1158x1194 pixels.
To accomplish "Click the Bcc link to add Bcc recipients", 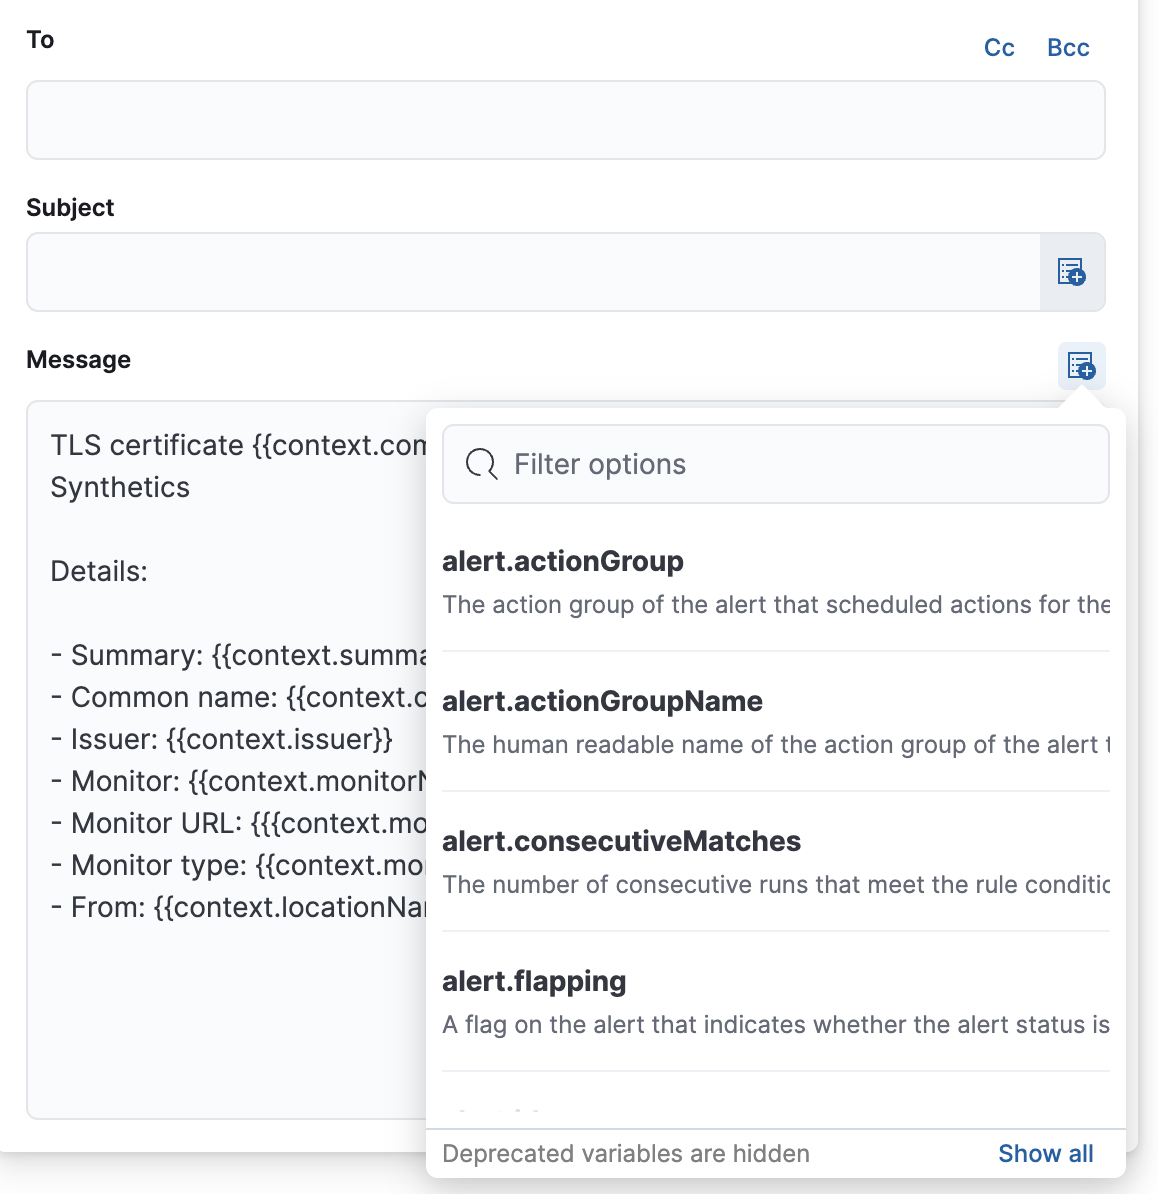I will pyautogui.click(x=1067, y=47).
